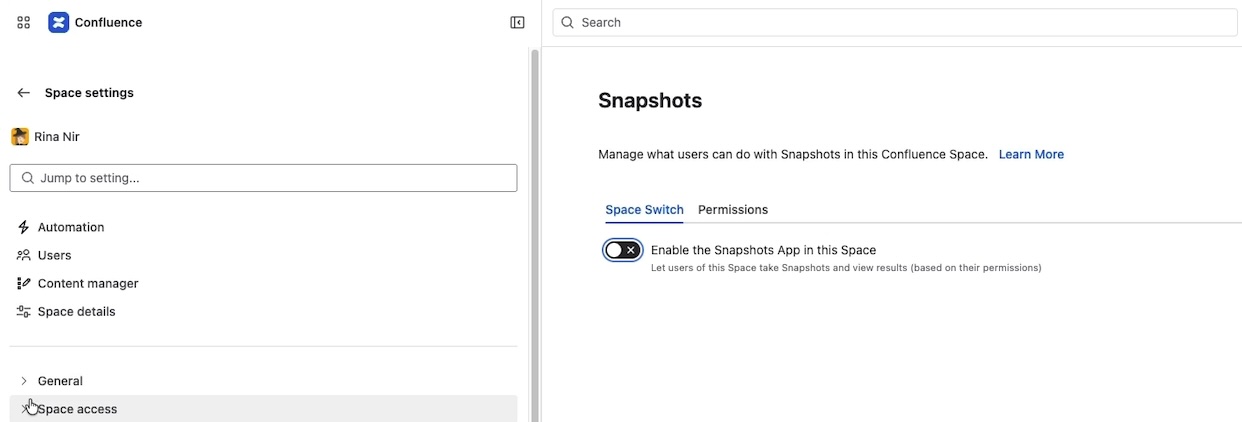Expand the General section chevron
1242x422 pixels.
24,381
